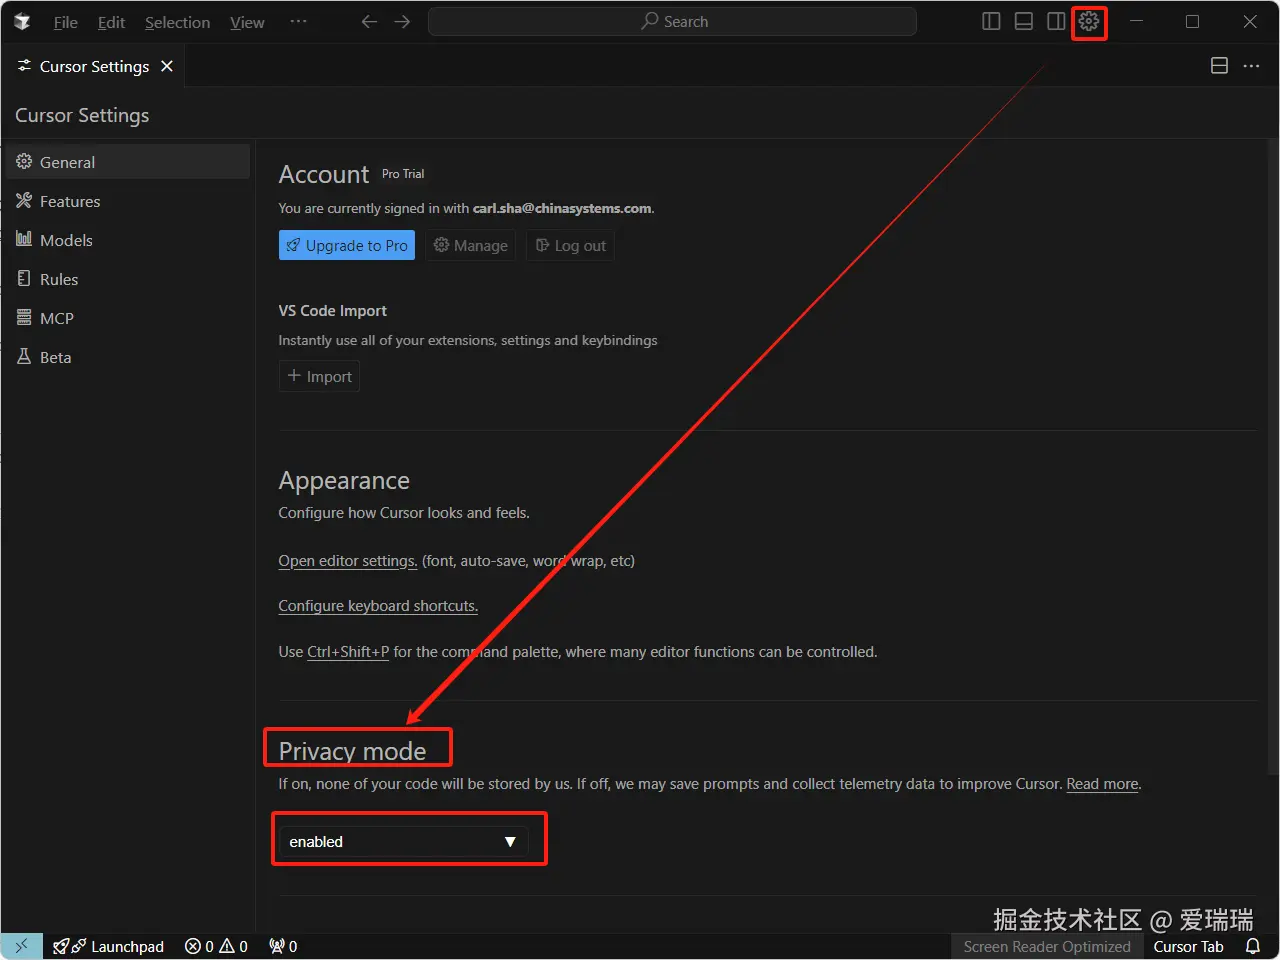
Task: Close the Cursor window
Action: tap(1250, 22)
